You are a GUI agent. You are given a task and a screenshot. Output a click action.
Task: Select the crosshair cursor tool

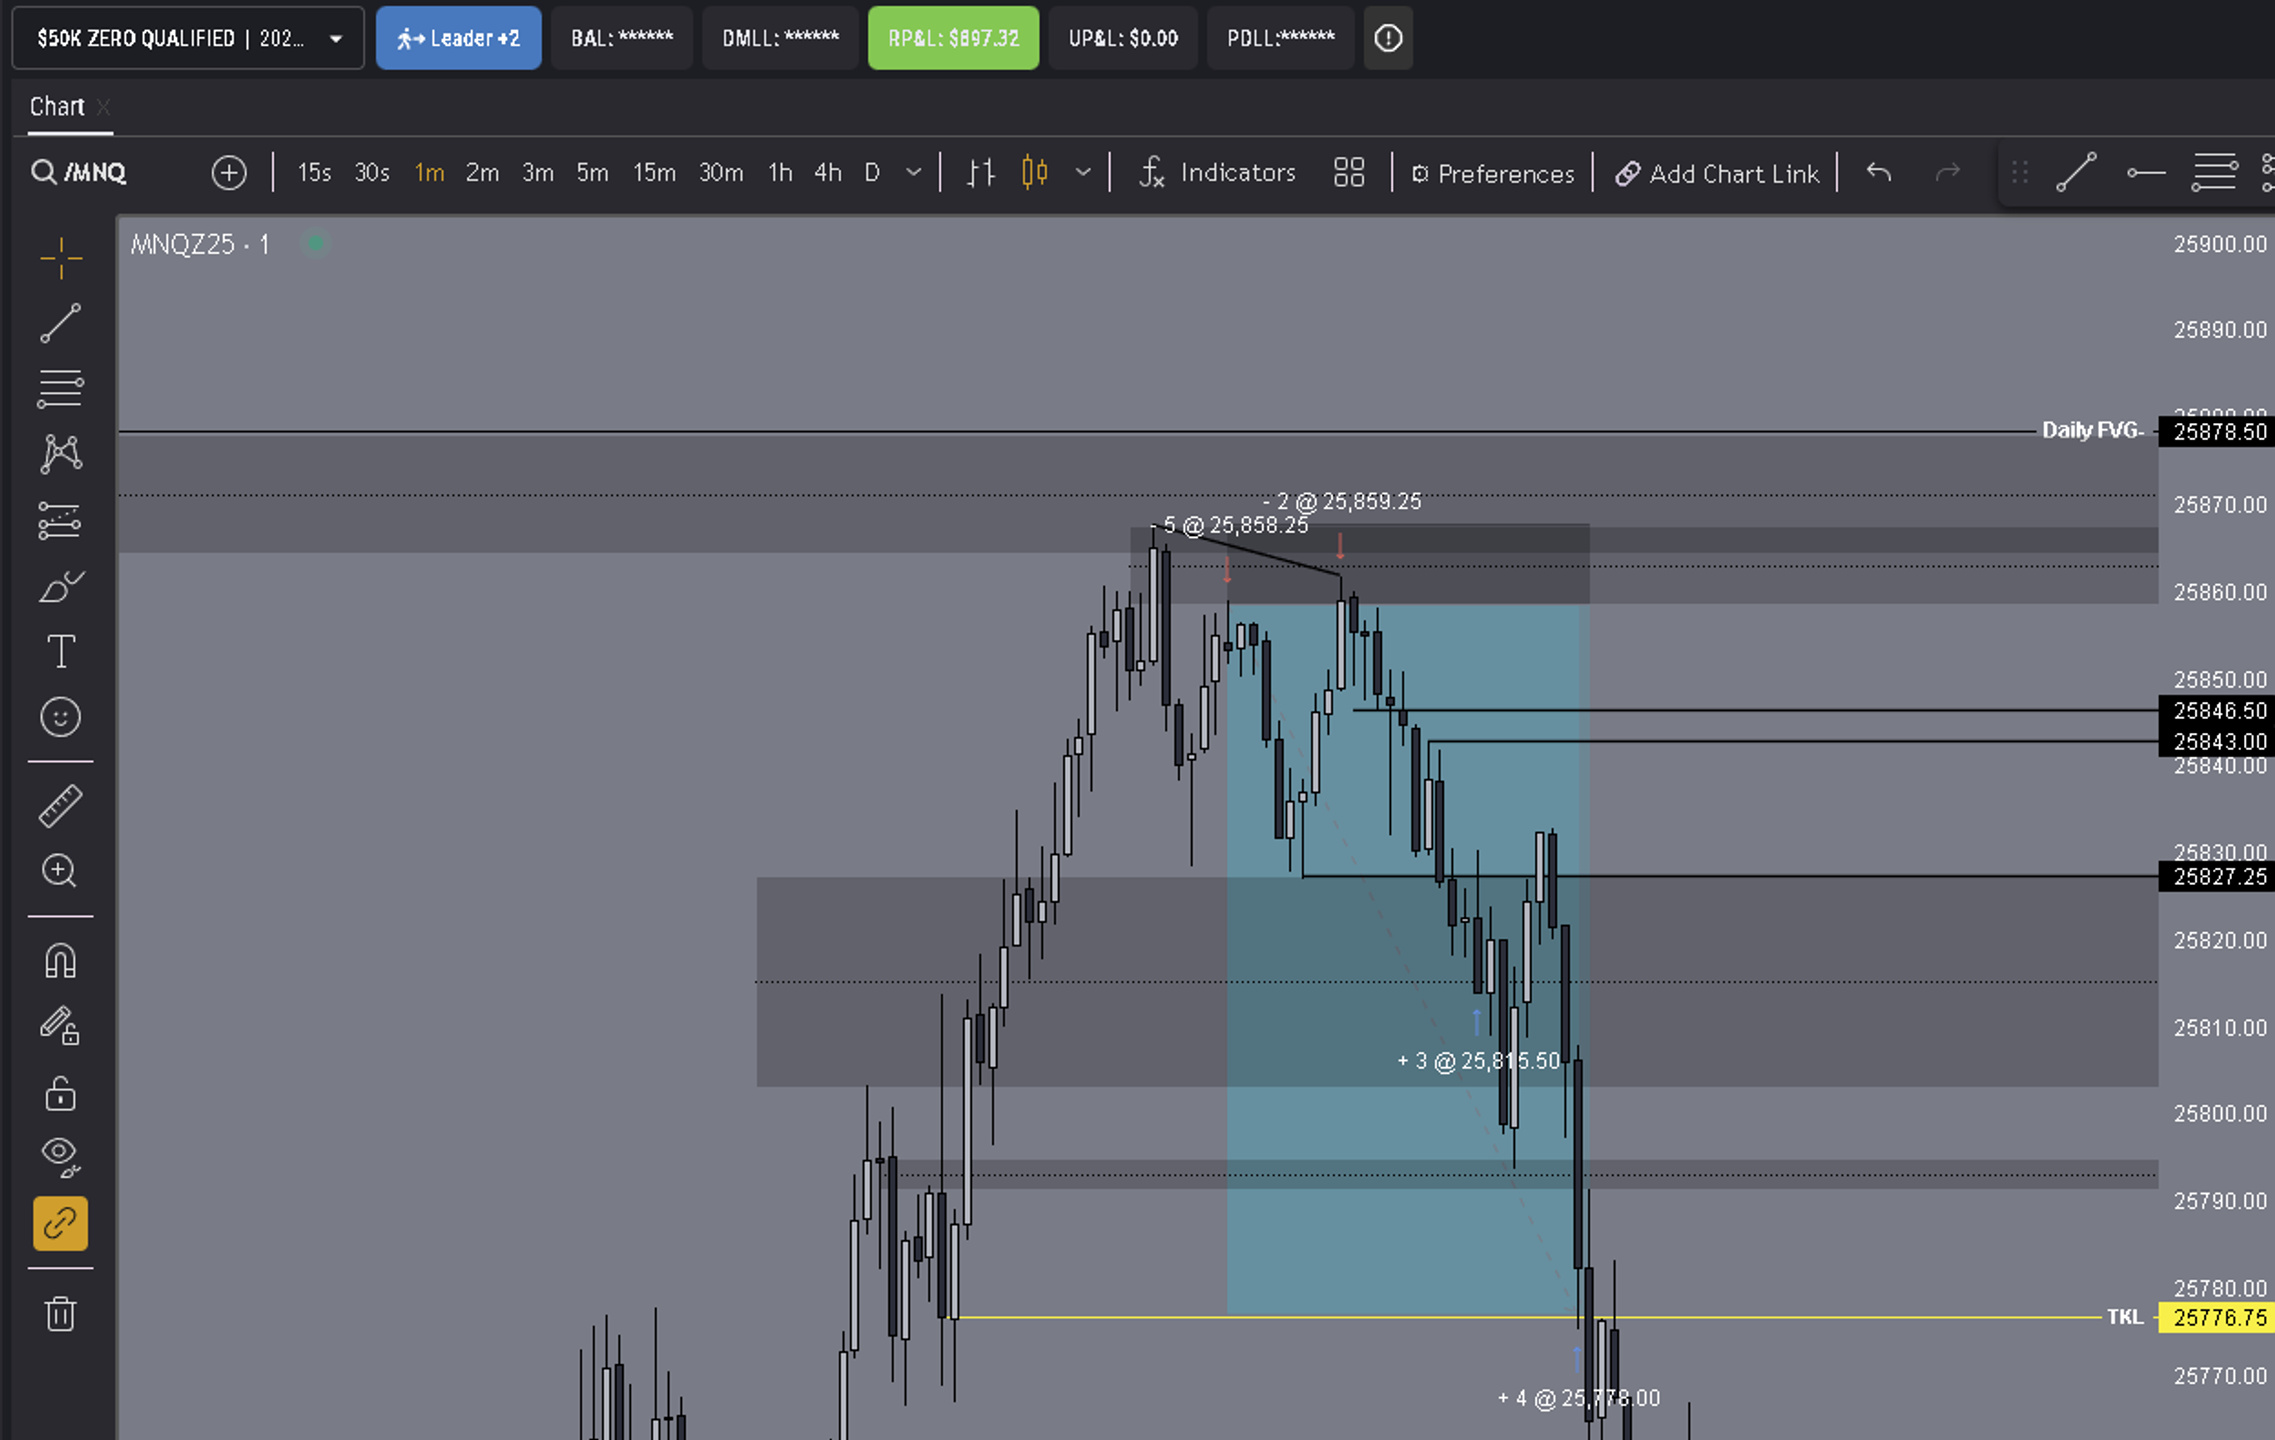pyautogui.click(x=61, y=258)
